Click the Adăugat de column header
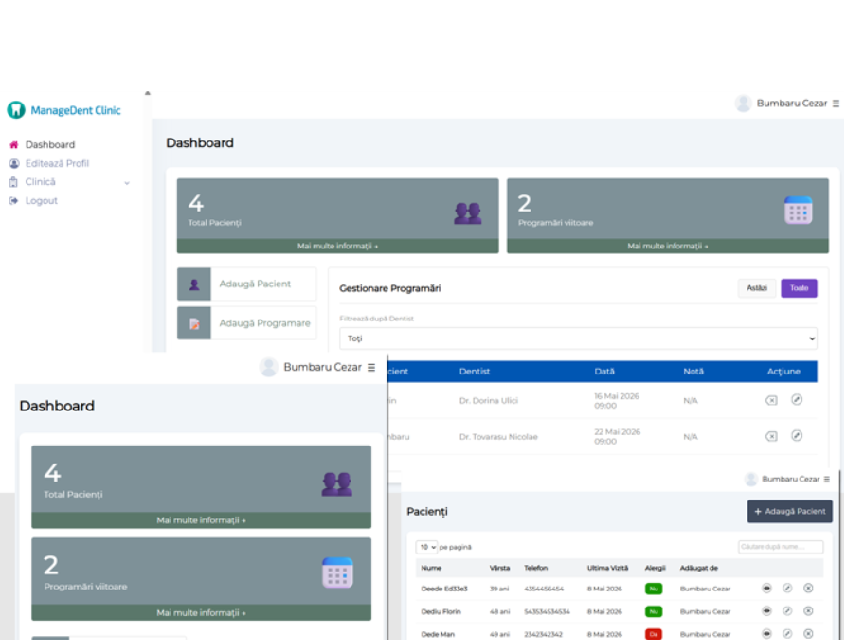 tap(699, 568)
